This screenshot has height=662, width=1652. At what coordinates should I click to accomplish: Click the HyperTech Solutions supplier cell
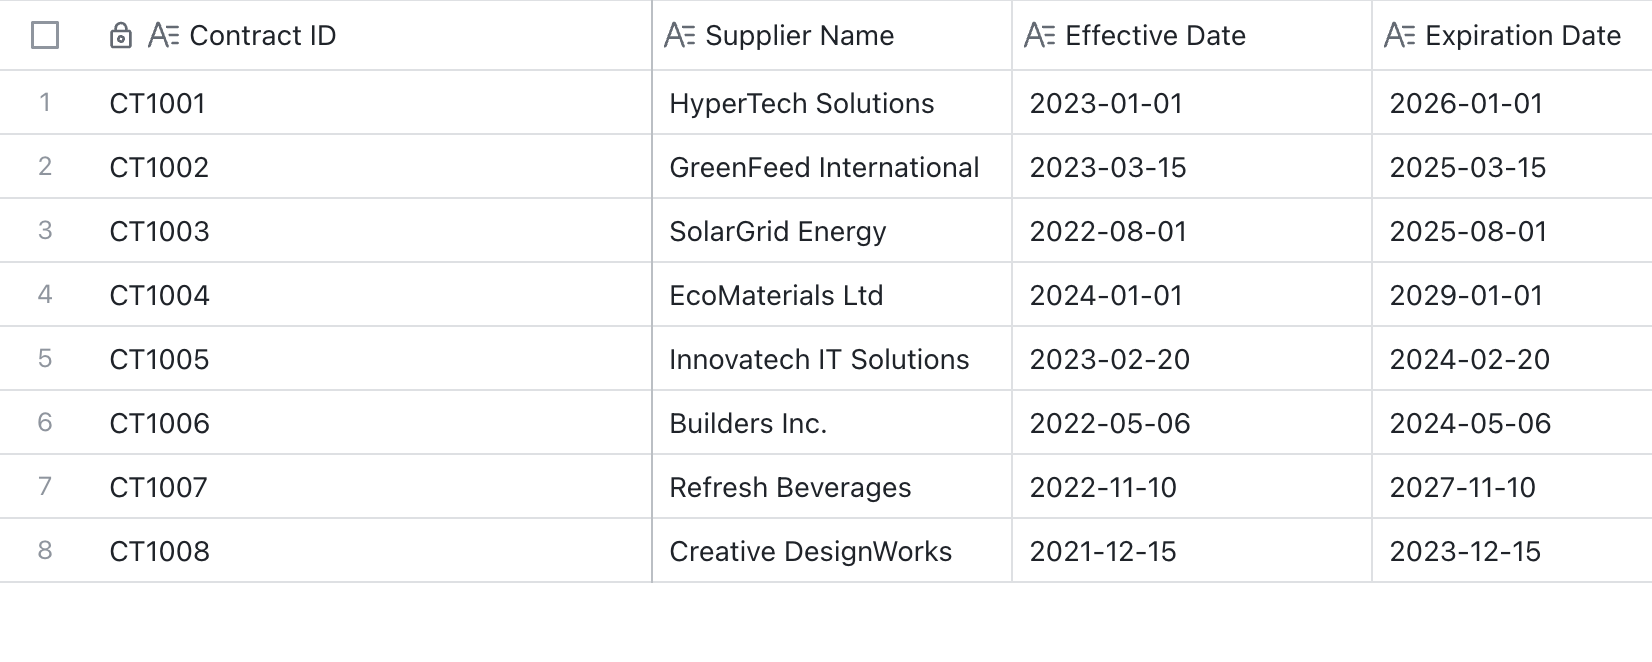click(x=832, y=103)
